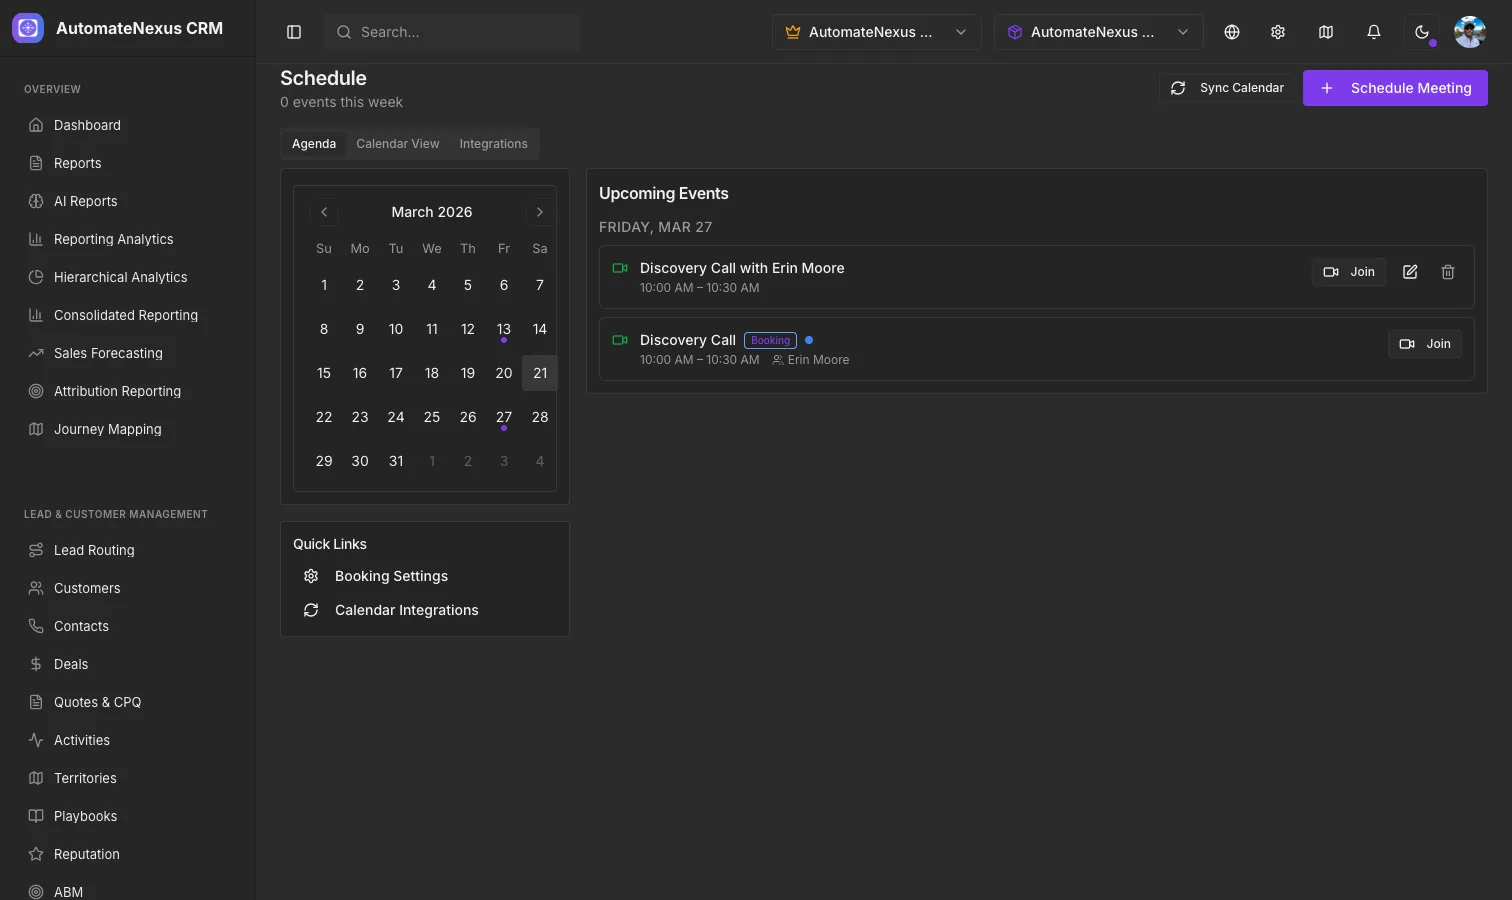This screenshot has width=1512, height=900.
Task: Switch to the Integrations tab
Action: coord(494,144)
